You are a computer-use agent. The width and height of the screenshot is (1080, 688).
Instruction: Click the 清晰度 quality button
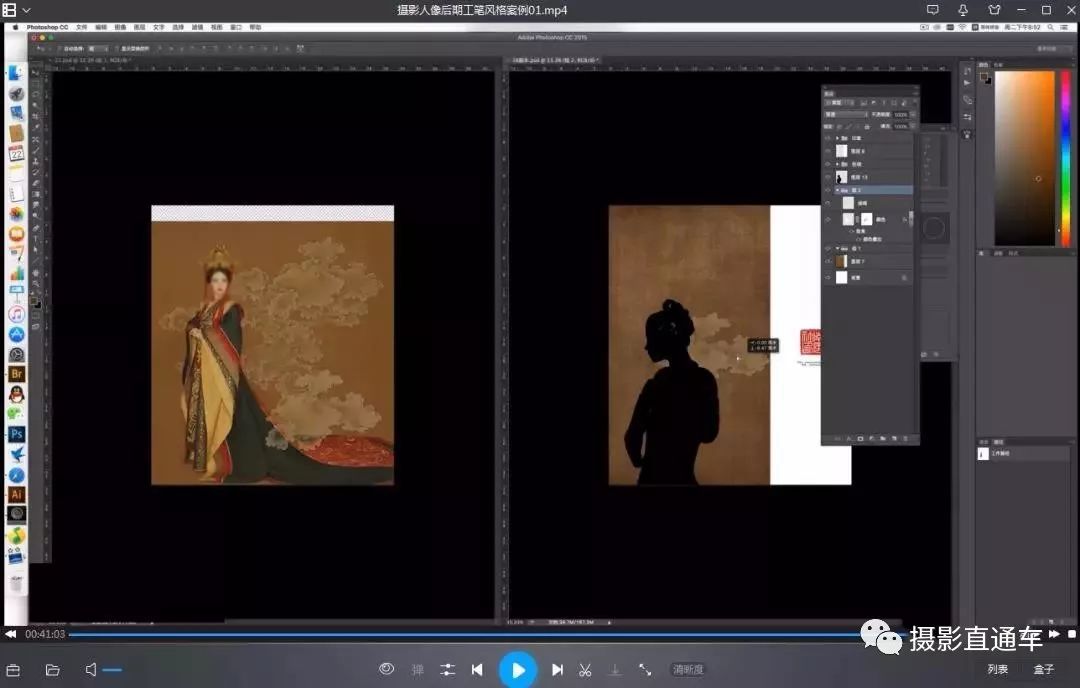pos(688,669)
